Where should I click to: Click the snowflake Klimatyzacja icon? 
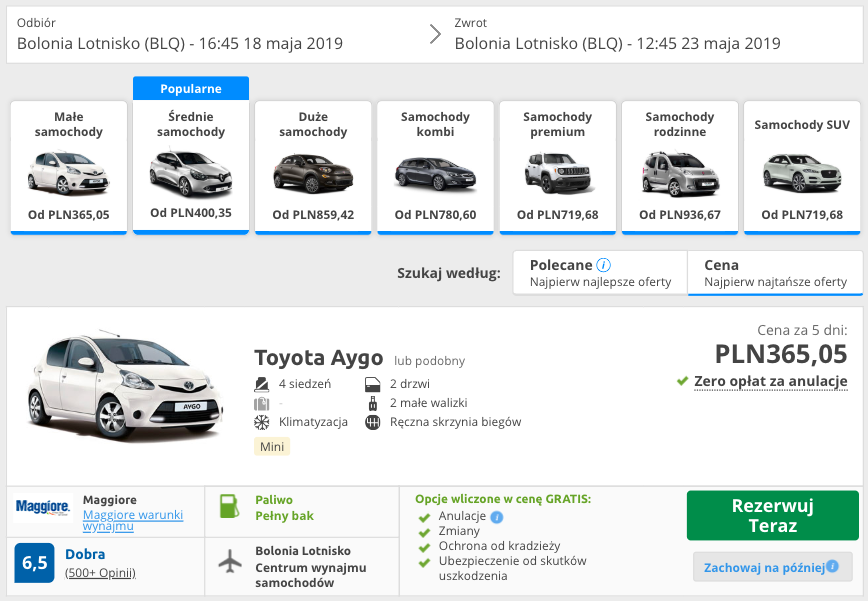pyautogui.click(x=261, y=422)
